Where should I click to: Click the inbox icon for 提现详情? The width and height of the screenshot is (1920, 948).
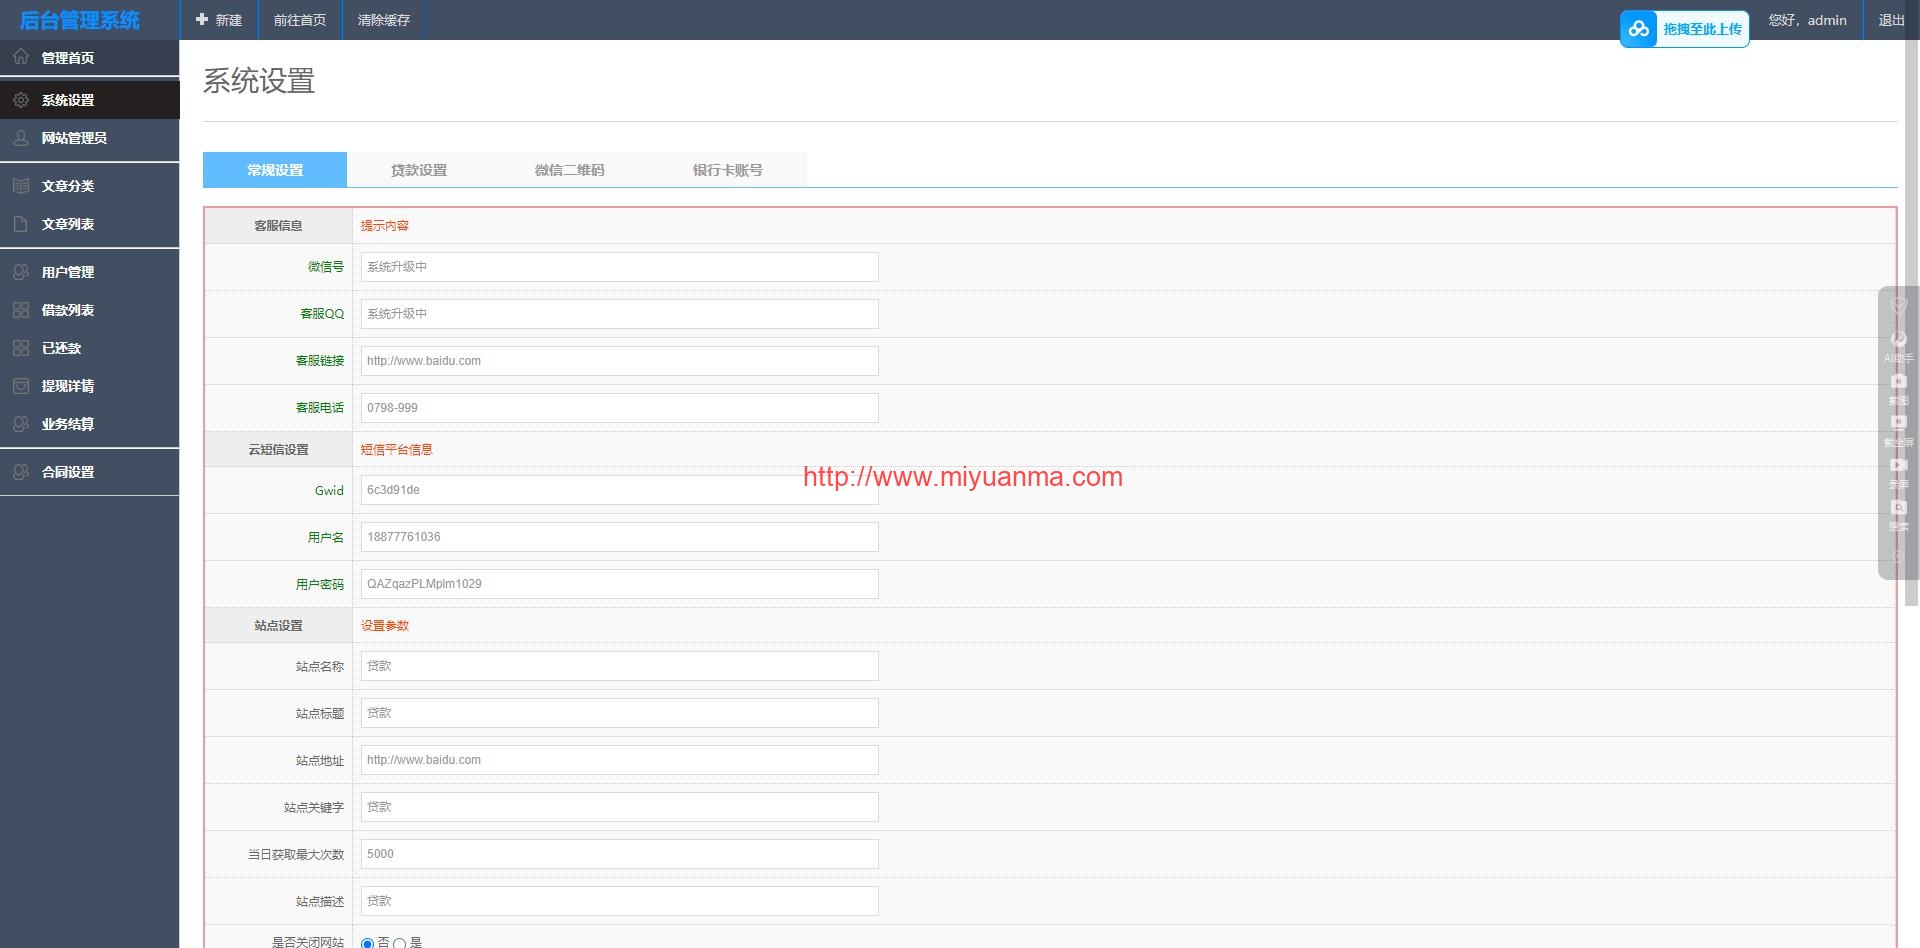pos(21,386)
